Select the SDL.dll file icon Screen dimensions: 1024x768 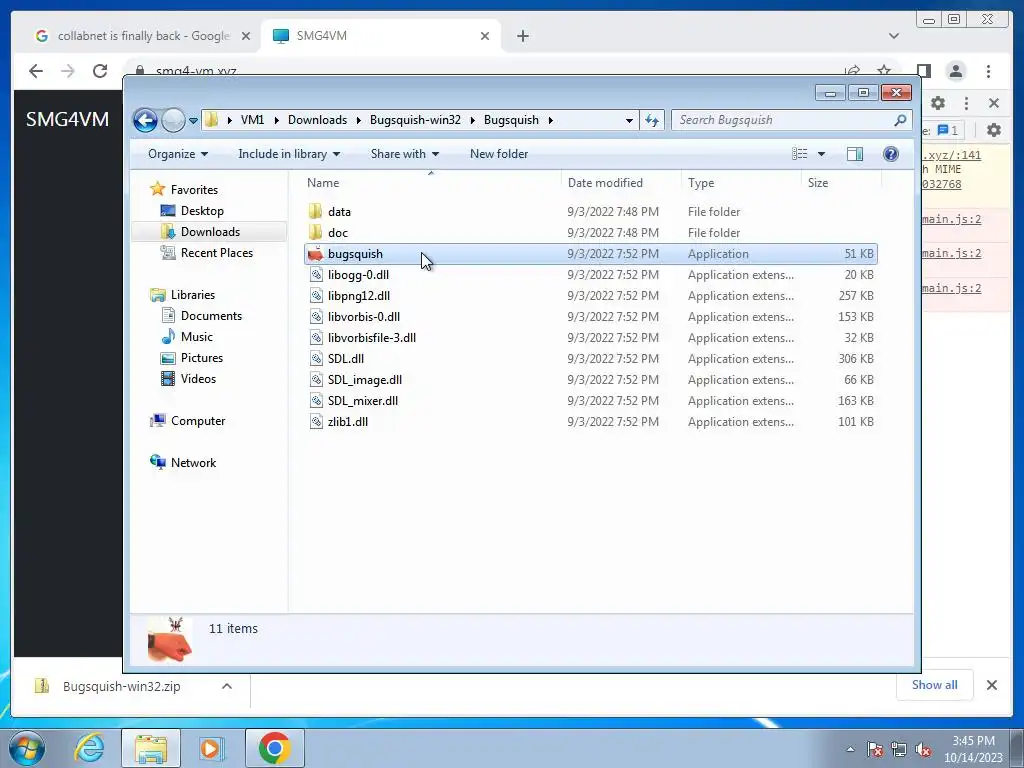click(x=316, y=359)
